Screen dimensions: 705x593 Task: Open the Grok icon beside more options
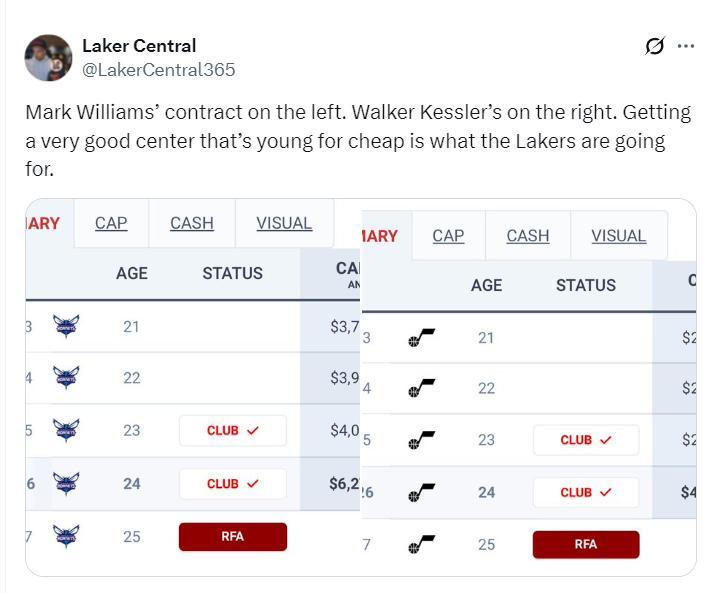655,46
